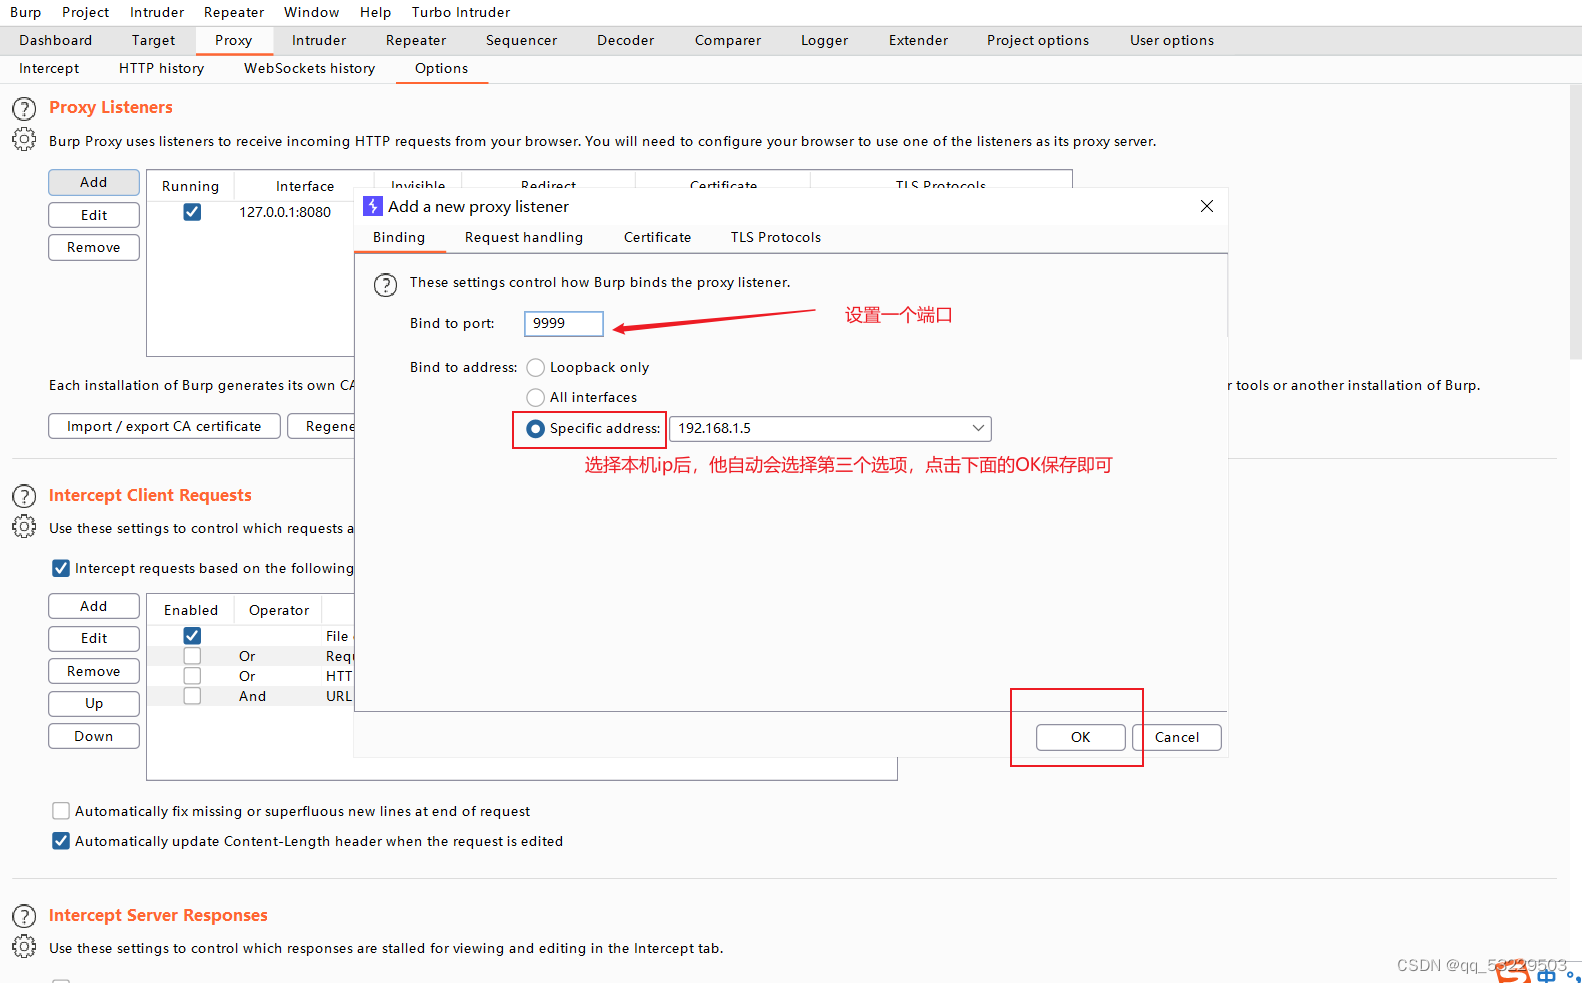Open Proxy Listeners help icon
The image size is (1582, 983).
[24, 108]
